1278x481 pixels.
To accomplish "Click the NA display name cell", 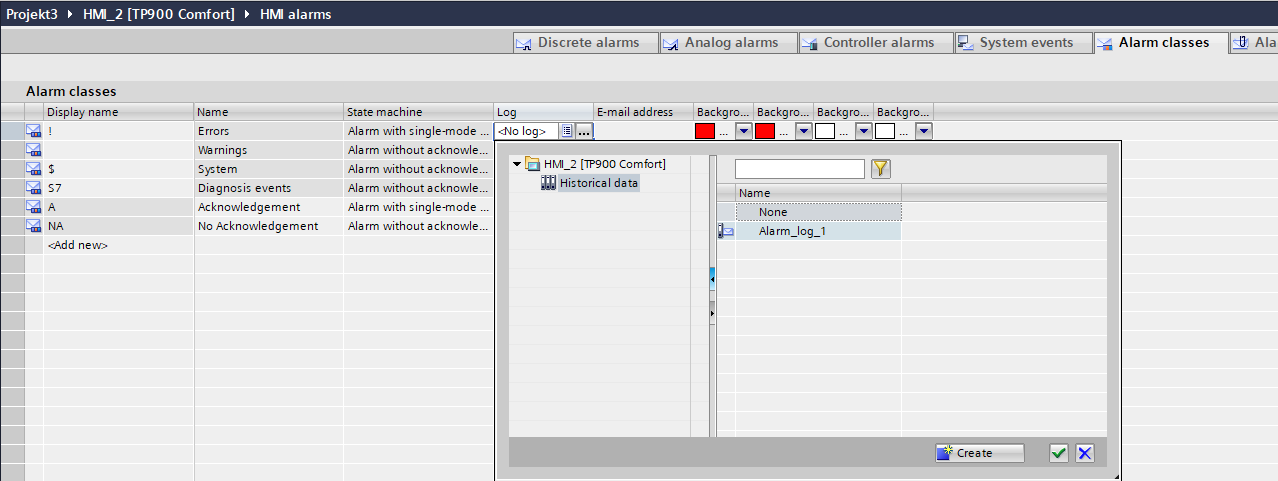I will click(x=118, y=226).
